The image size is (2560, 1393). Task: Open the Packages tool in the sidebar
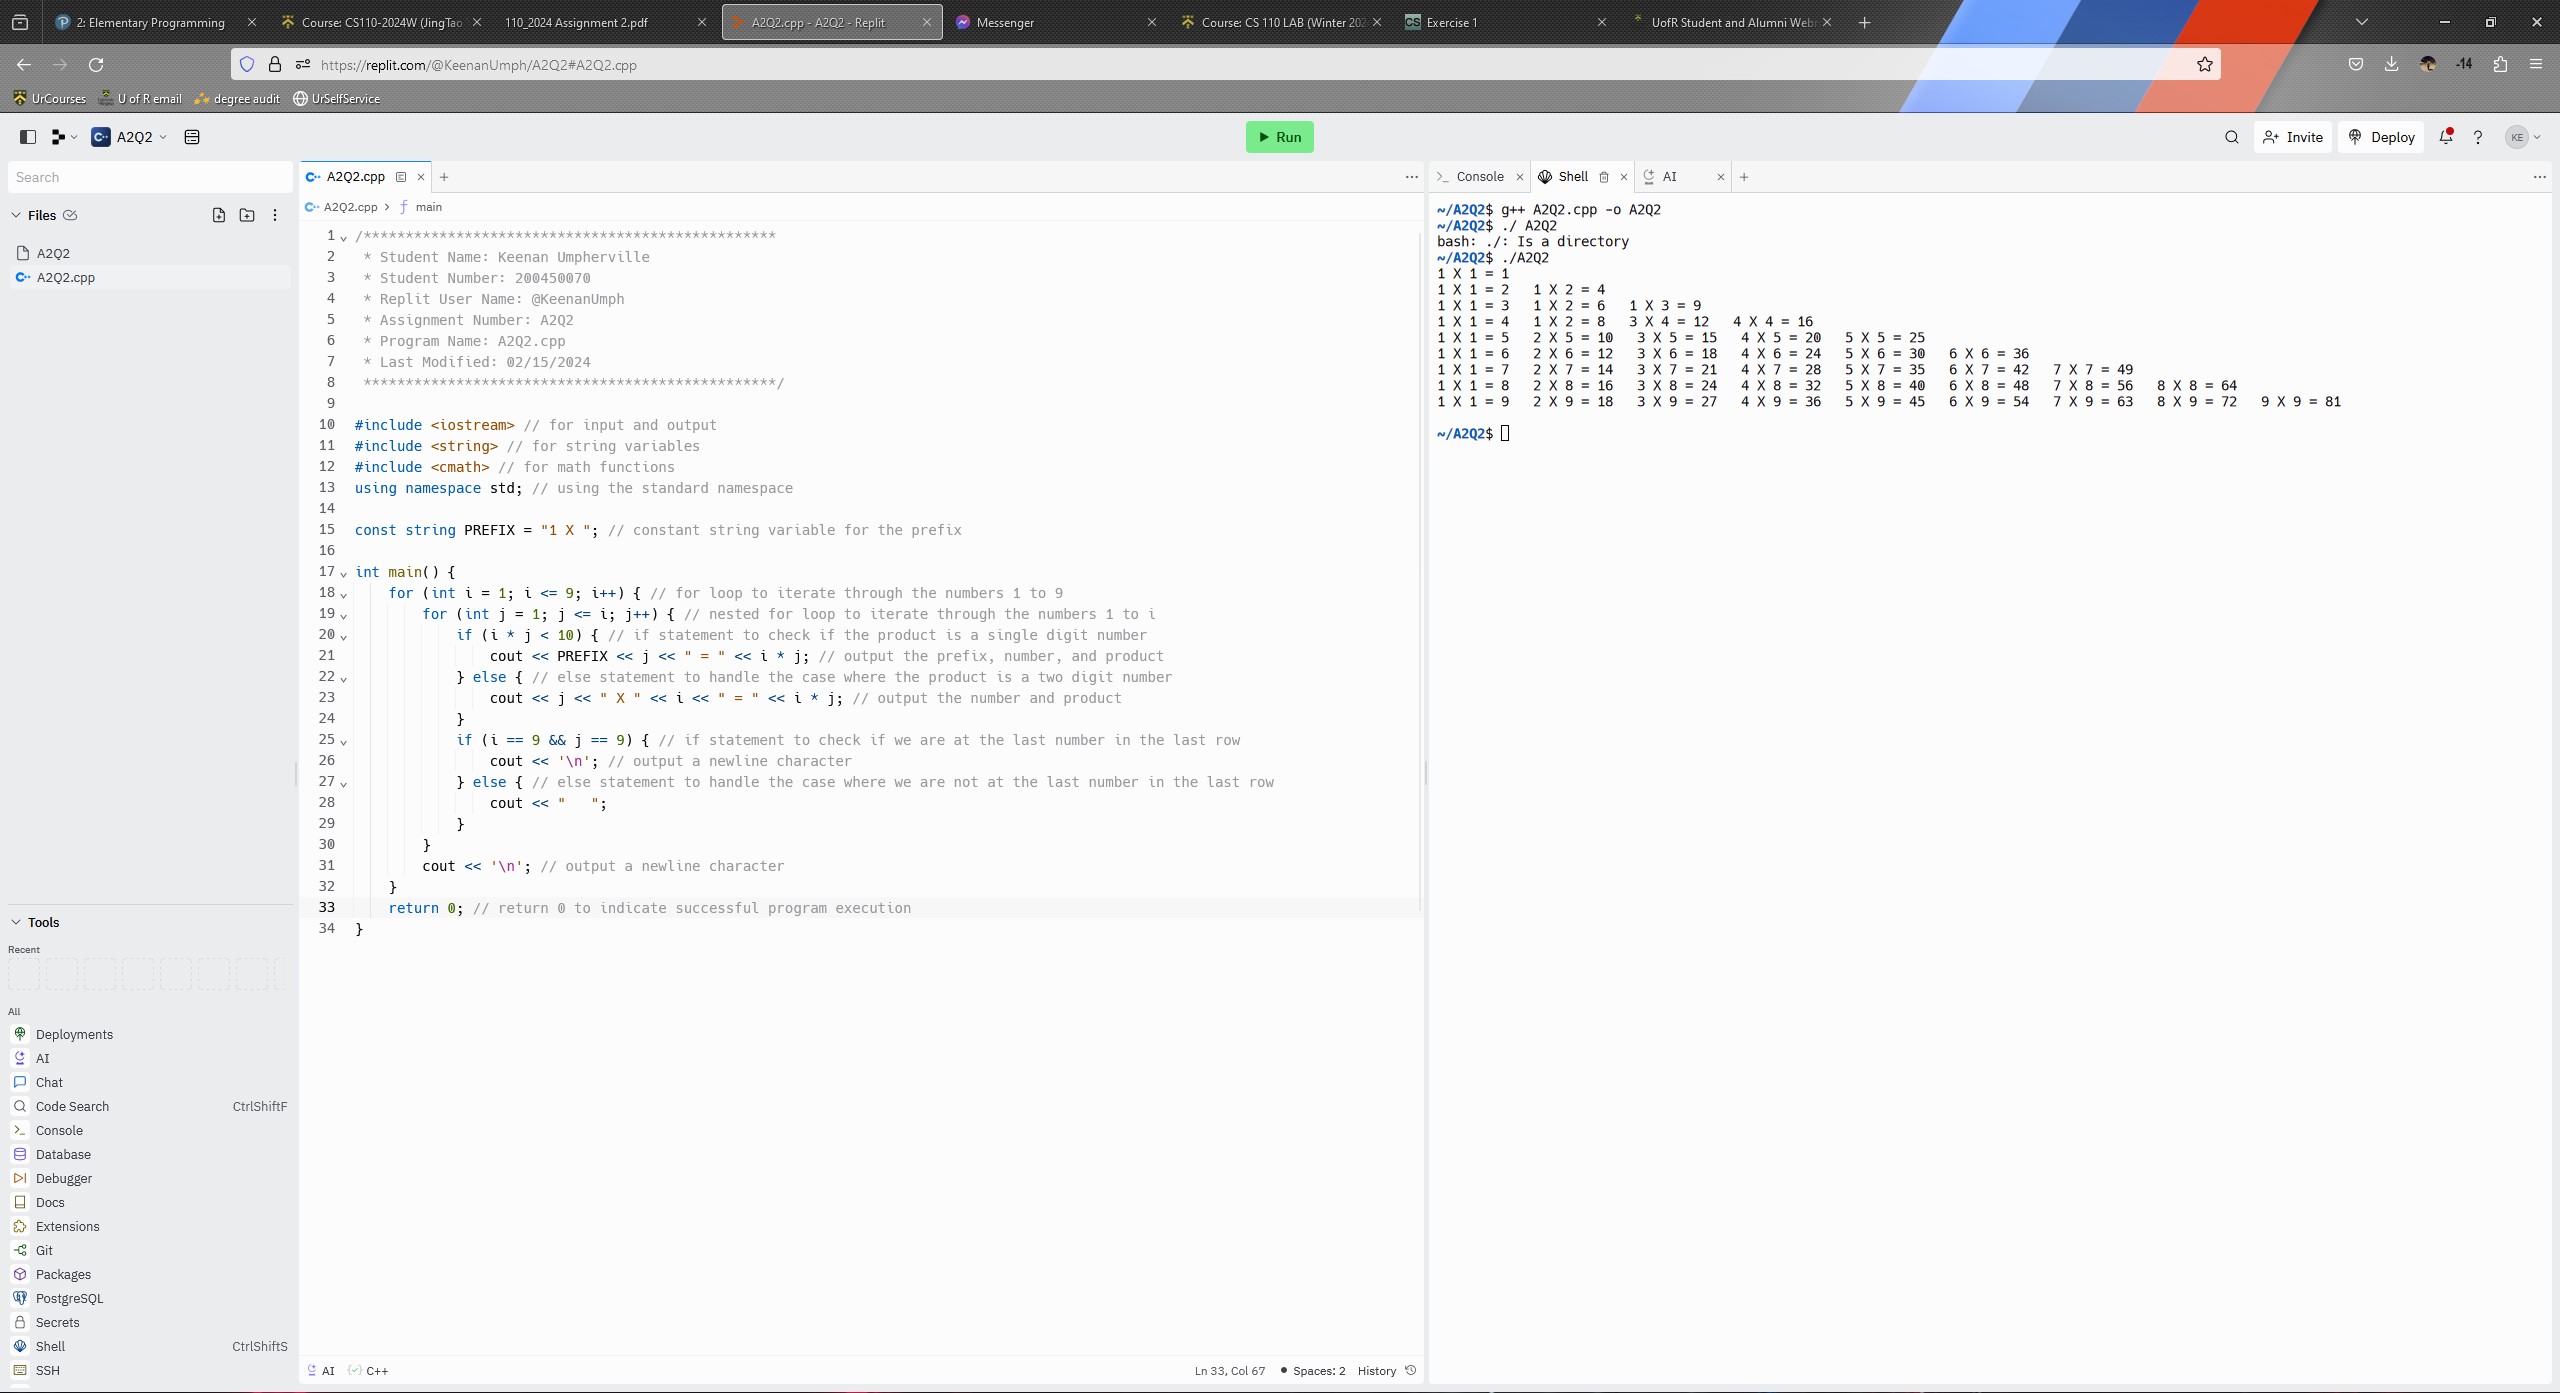(x=62, y=1274)
